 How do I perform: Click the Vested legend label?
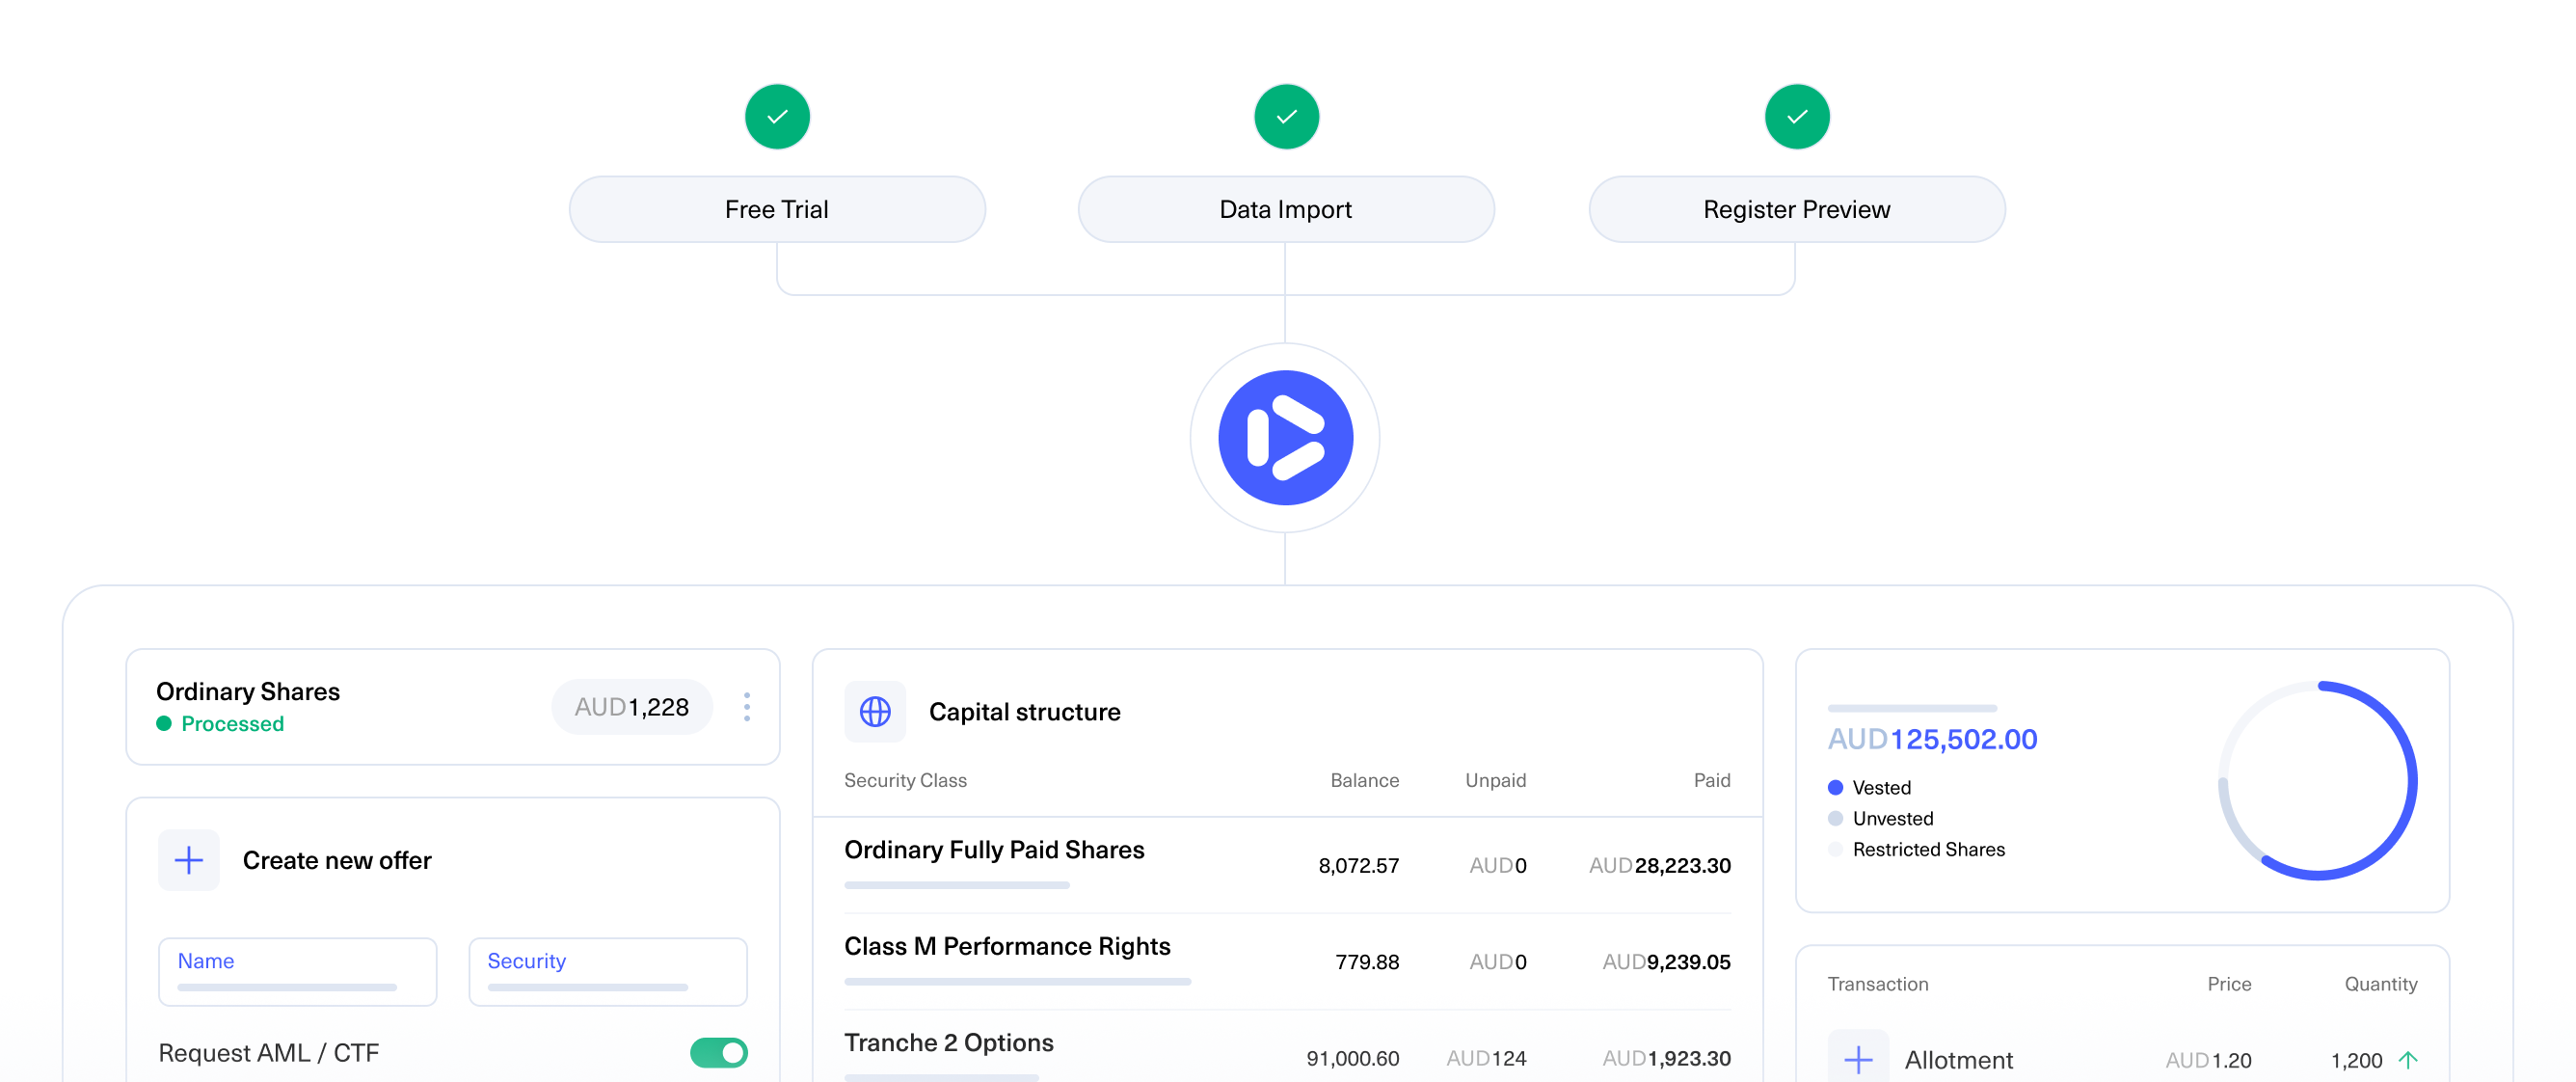(1881, 787)
